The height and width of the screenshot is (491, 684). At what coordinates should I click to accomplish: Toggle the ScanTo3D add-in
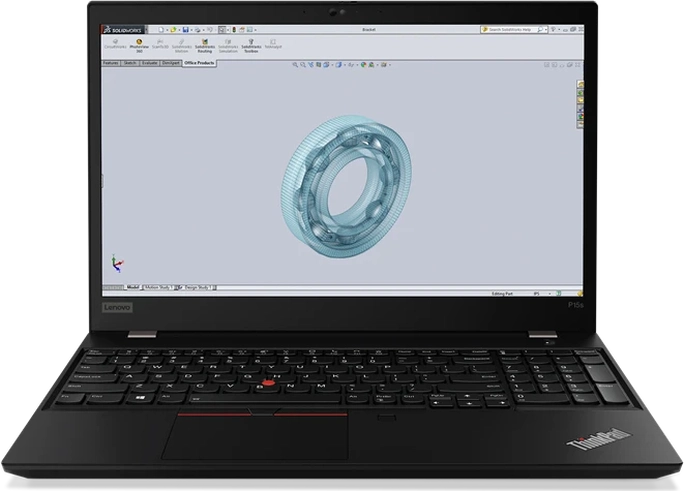[160, 46]
